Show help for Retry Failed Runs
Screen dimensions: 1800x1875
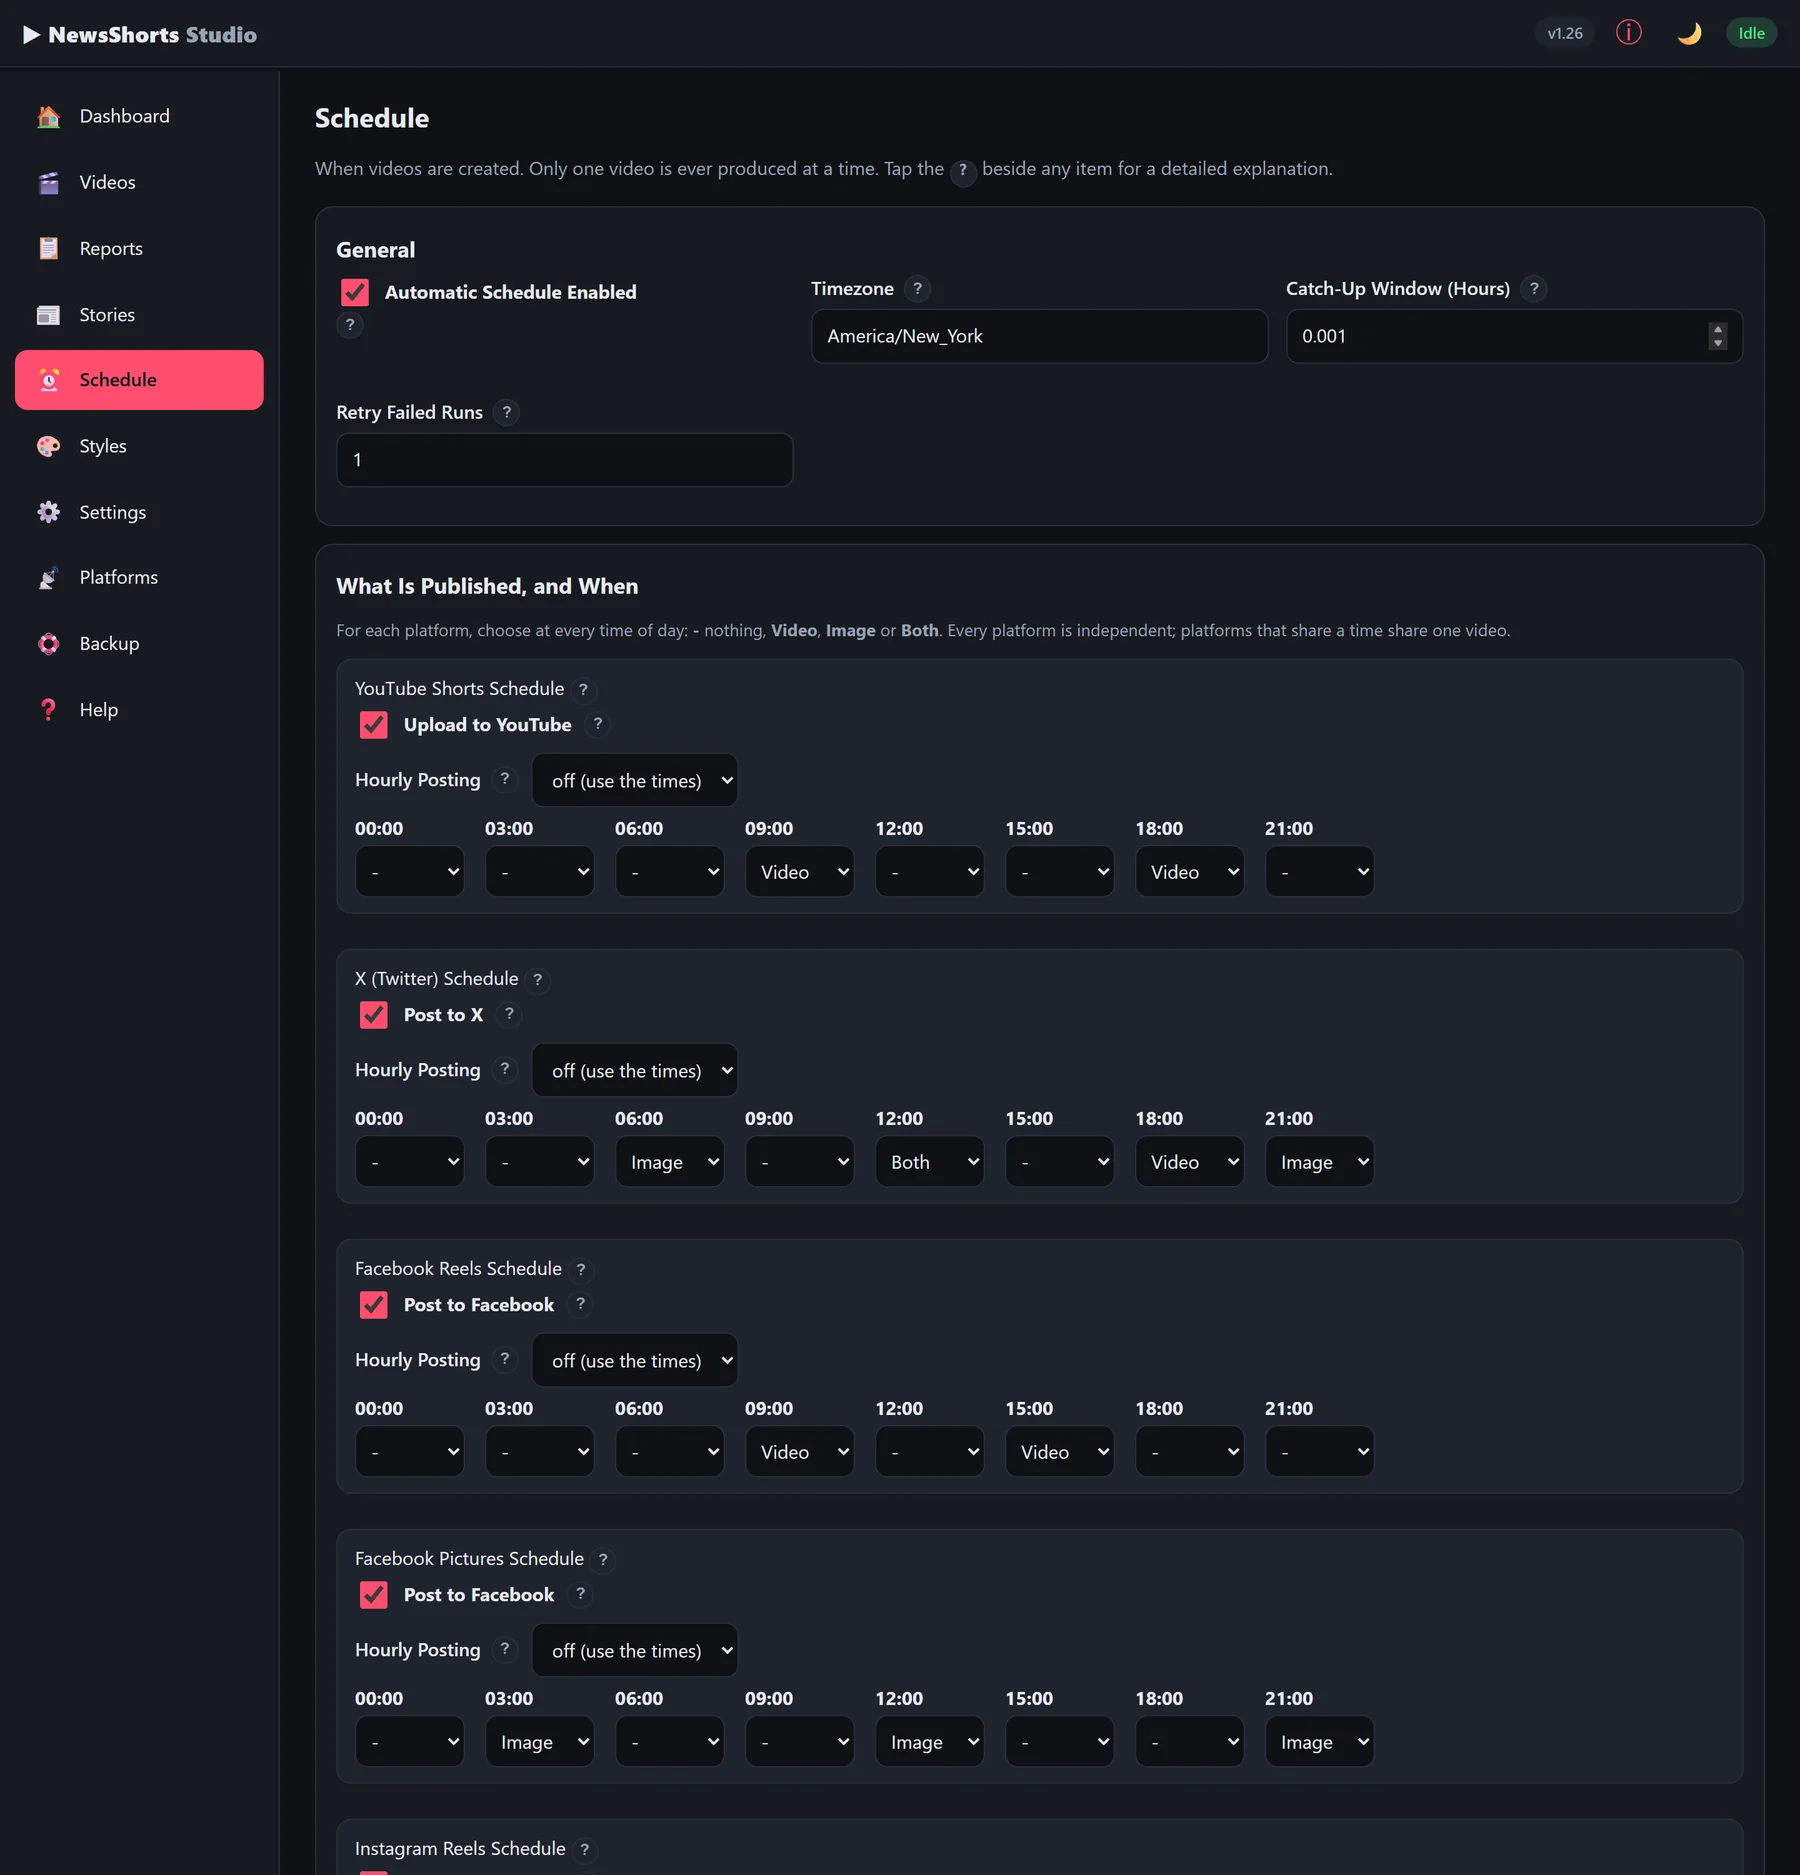coord(506,412)
